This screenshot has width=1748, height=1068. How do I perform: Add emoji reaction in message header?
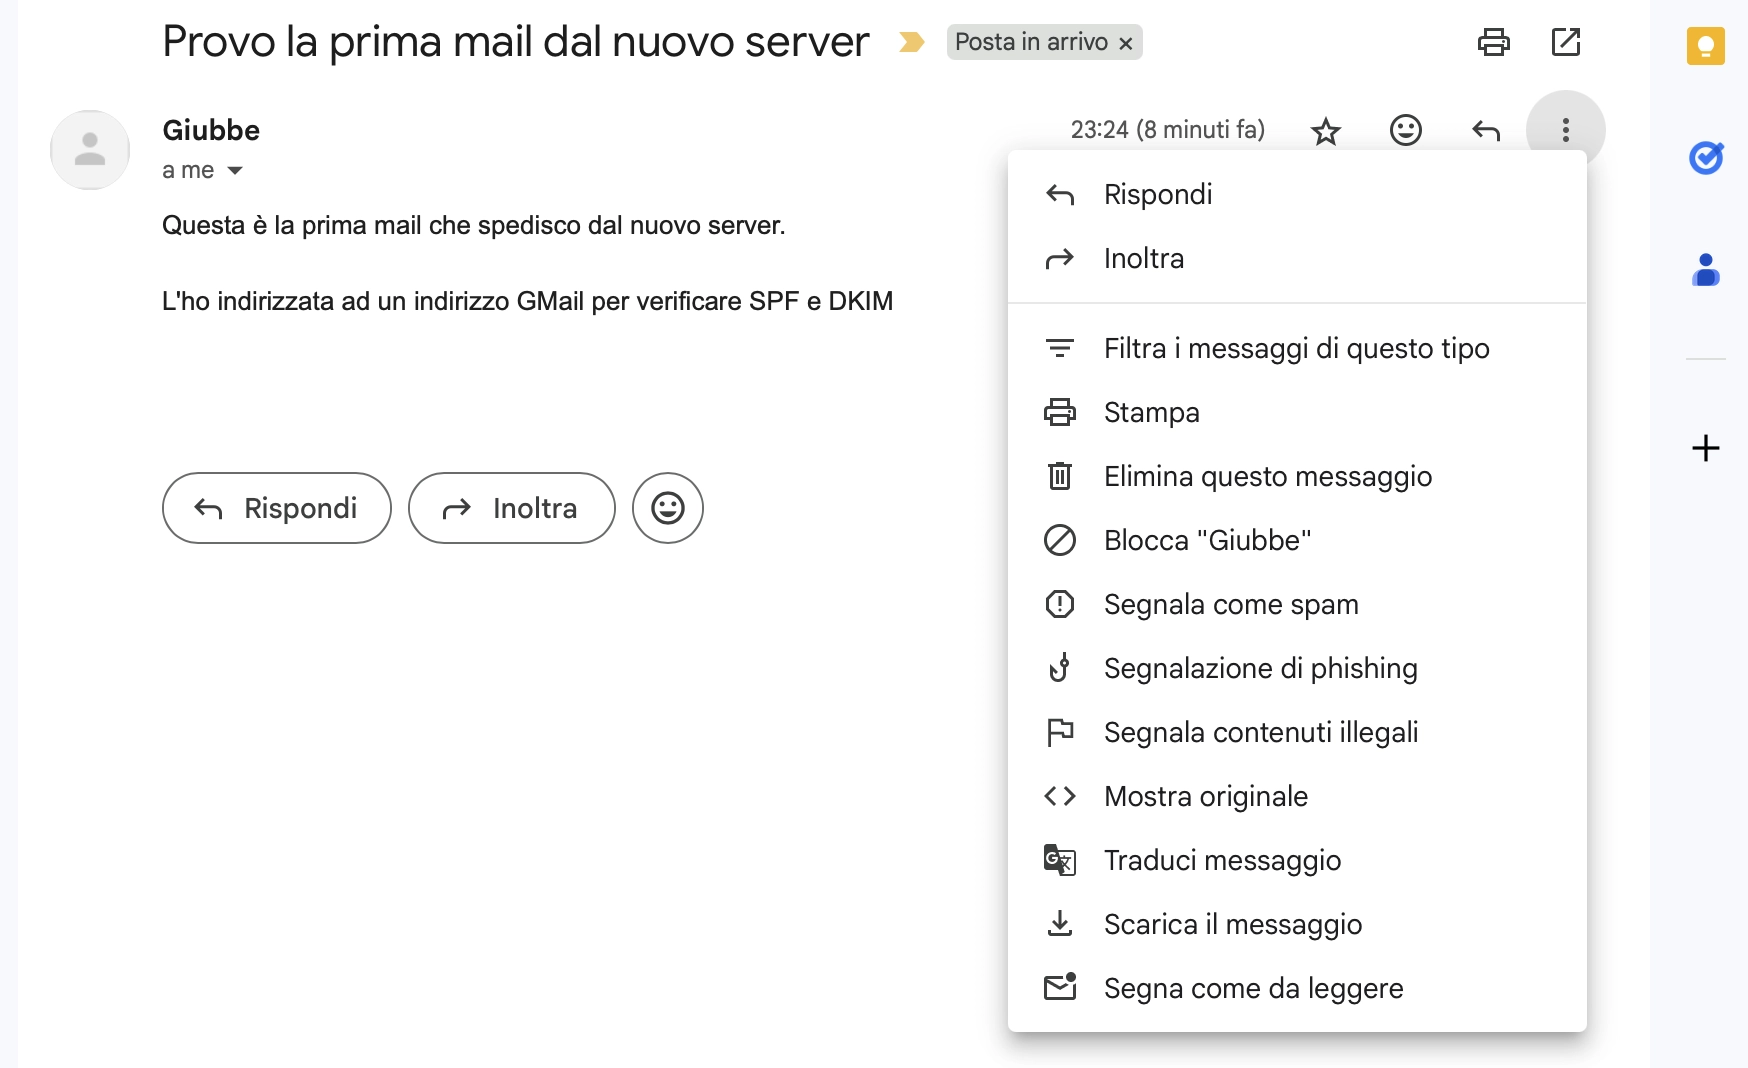point(1405,130)
